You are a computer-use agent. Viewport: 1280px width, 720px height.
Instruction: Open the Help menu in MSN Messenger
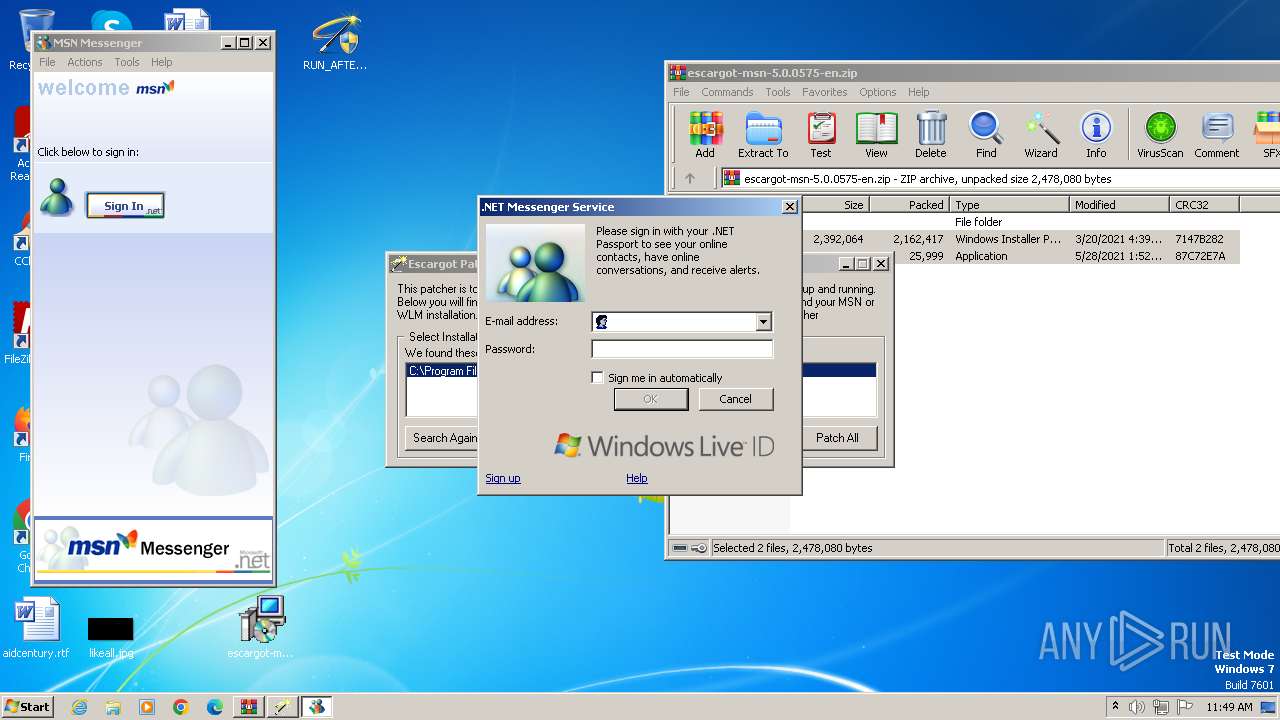click(x=162, y=62)
